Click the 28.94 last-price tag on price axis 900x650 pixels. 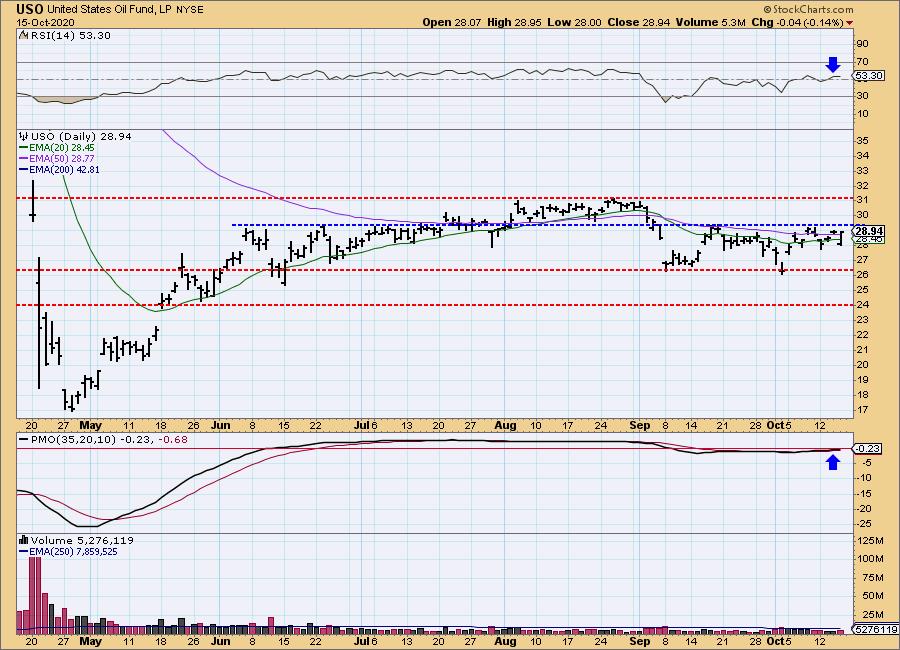pyautogui.click(x=869, y=231)
